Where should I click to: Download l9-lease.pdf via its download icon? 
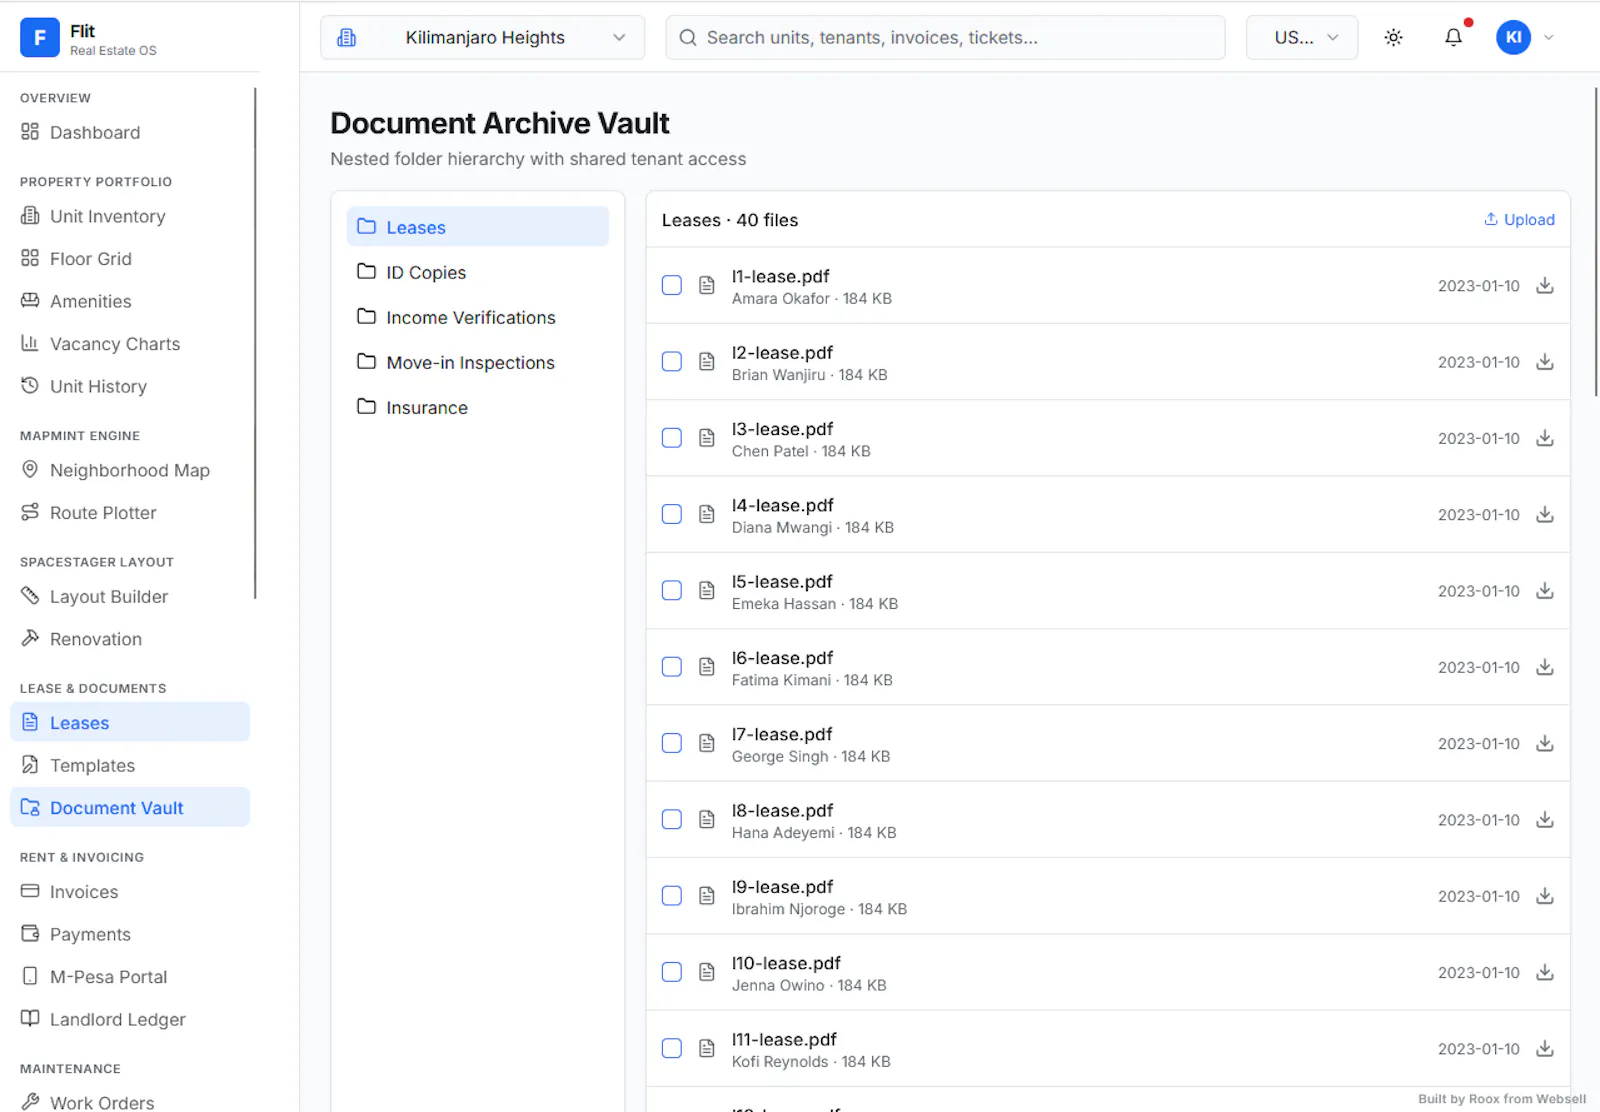[1545, 896]
